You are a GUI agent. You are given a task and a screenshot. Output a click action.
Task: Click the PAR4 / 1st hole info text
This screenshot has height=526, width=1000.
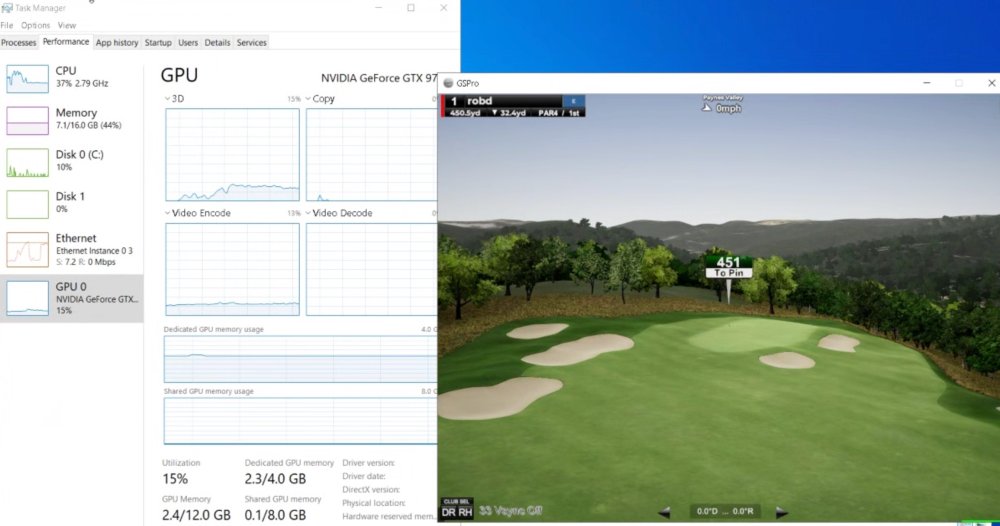pyautogui.click(x=559, y=113)
